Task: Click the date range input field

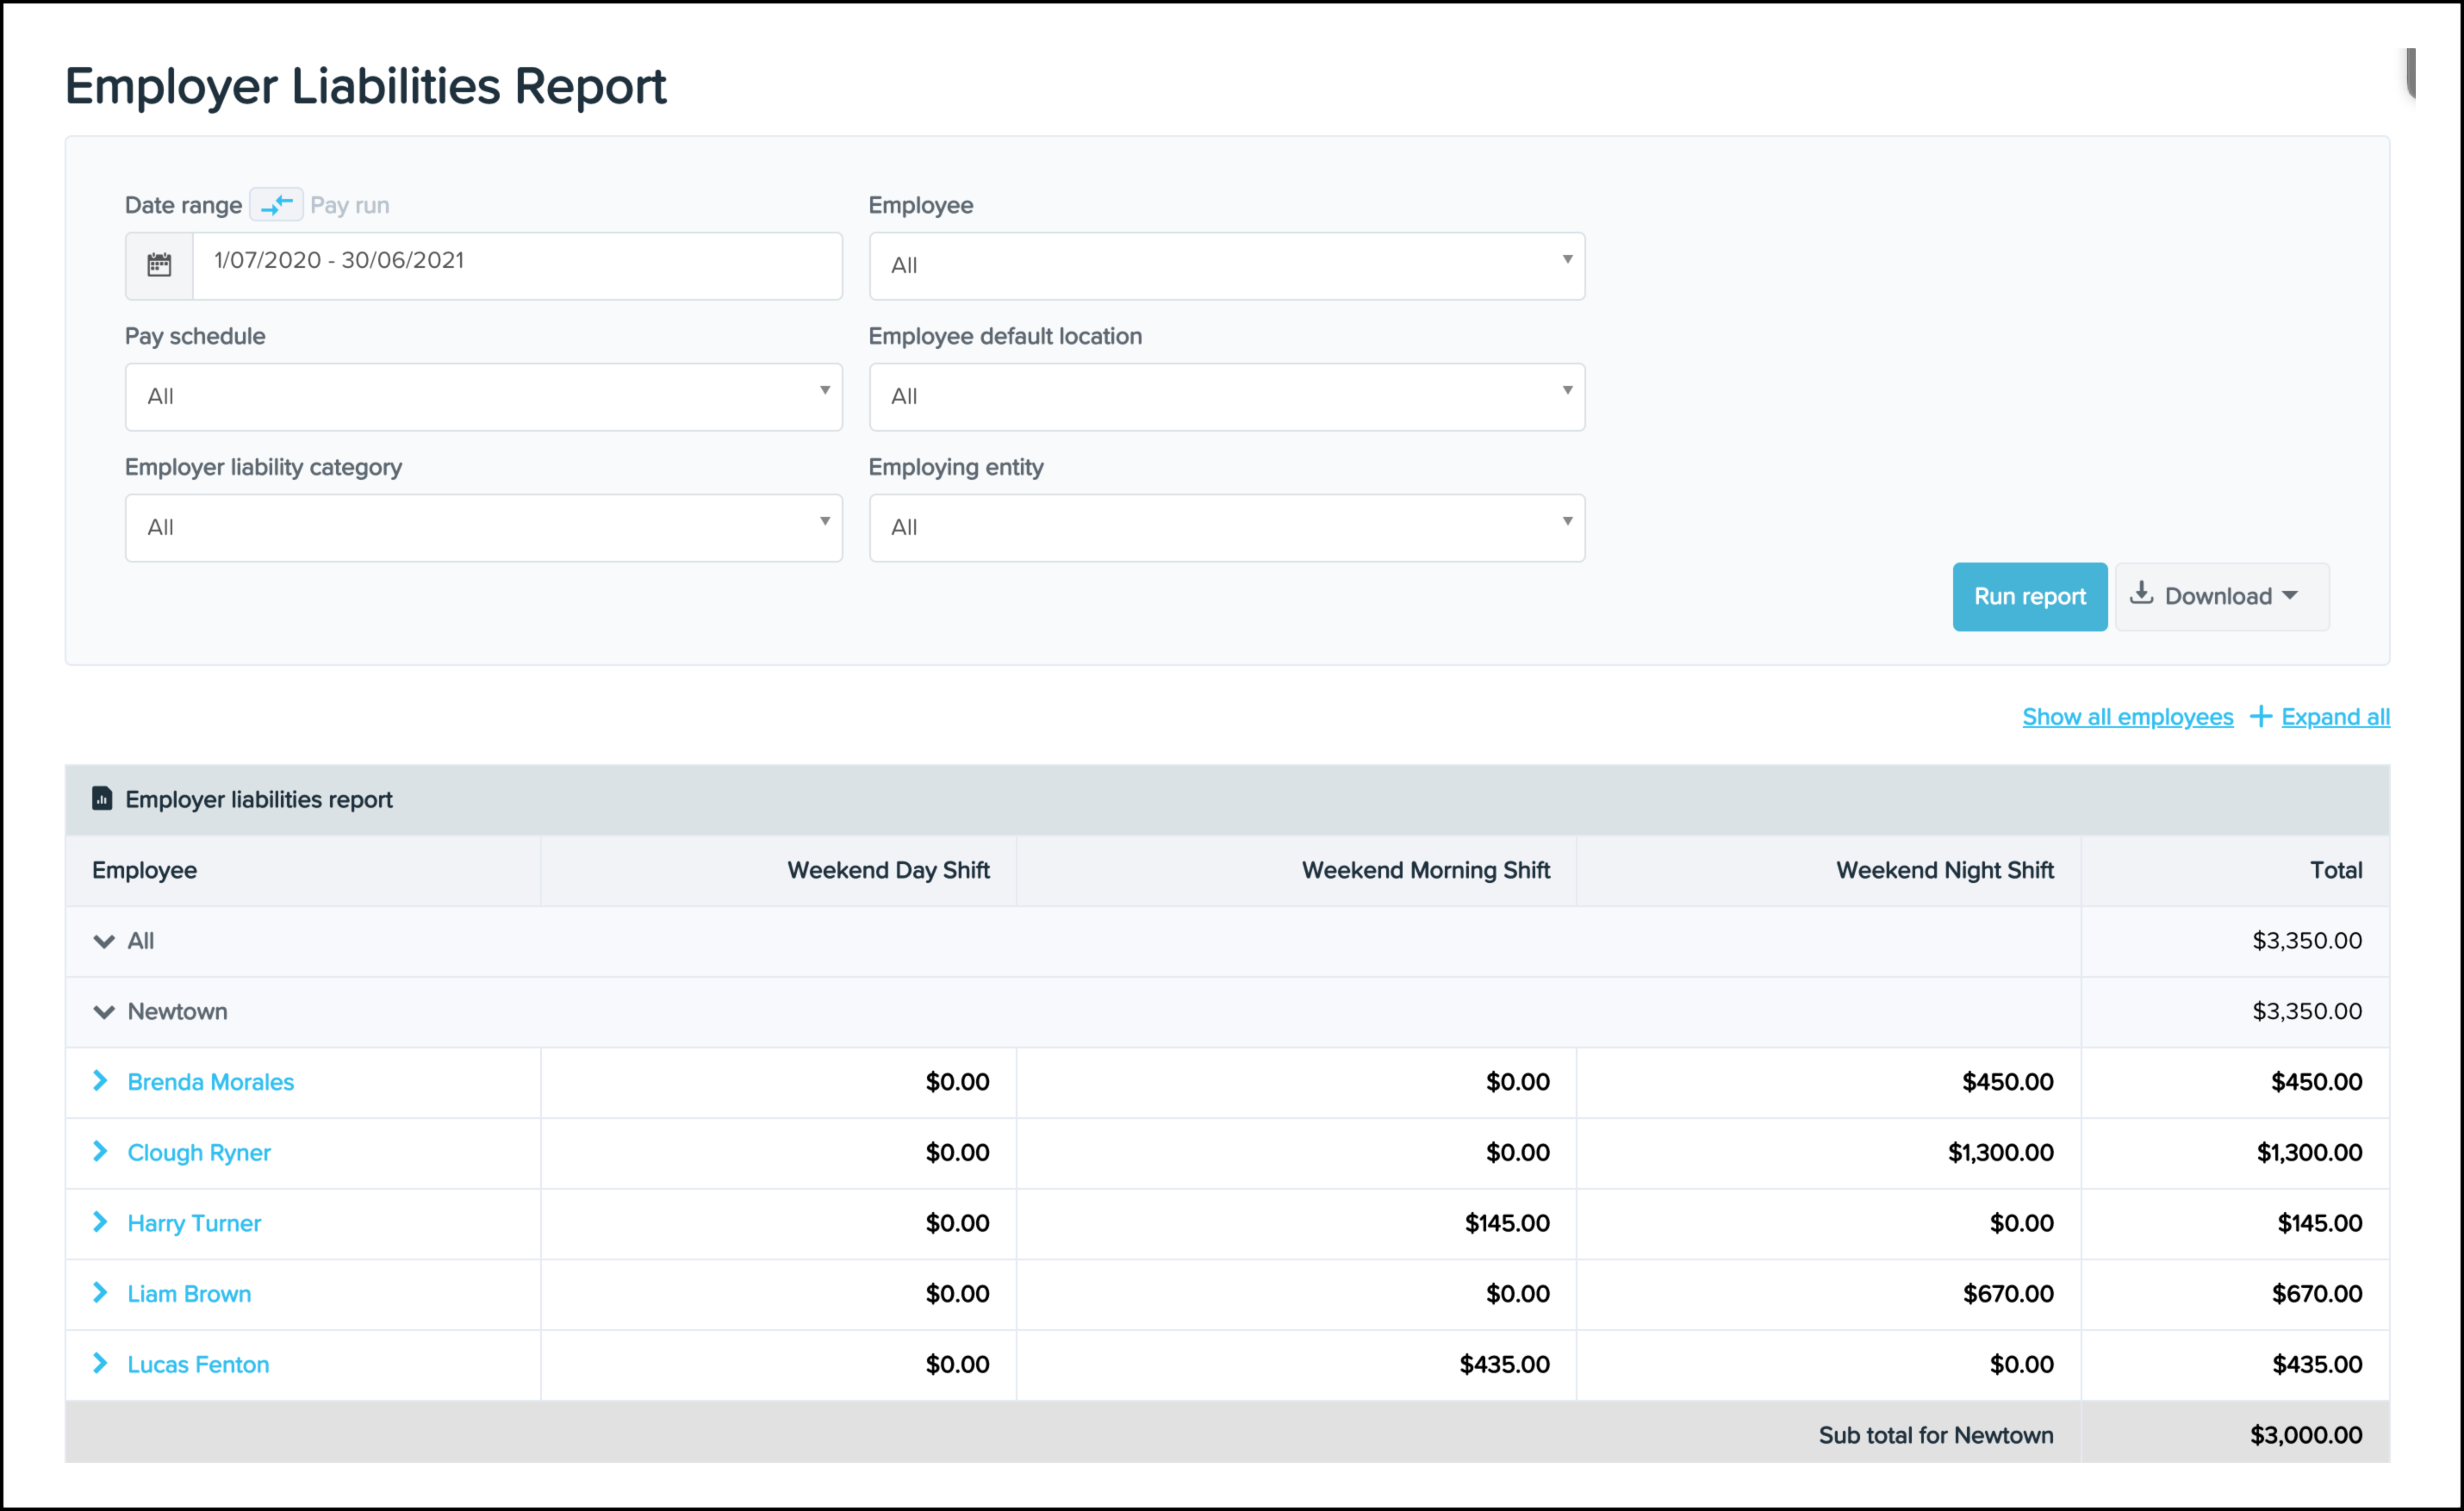Action: click(x=516, y=266)
